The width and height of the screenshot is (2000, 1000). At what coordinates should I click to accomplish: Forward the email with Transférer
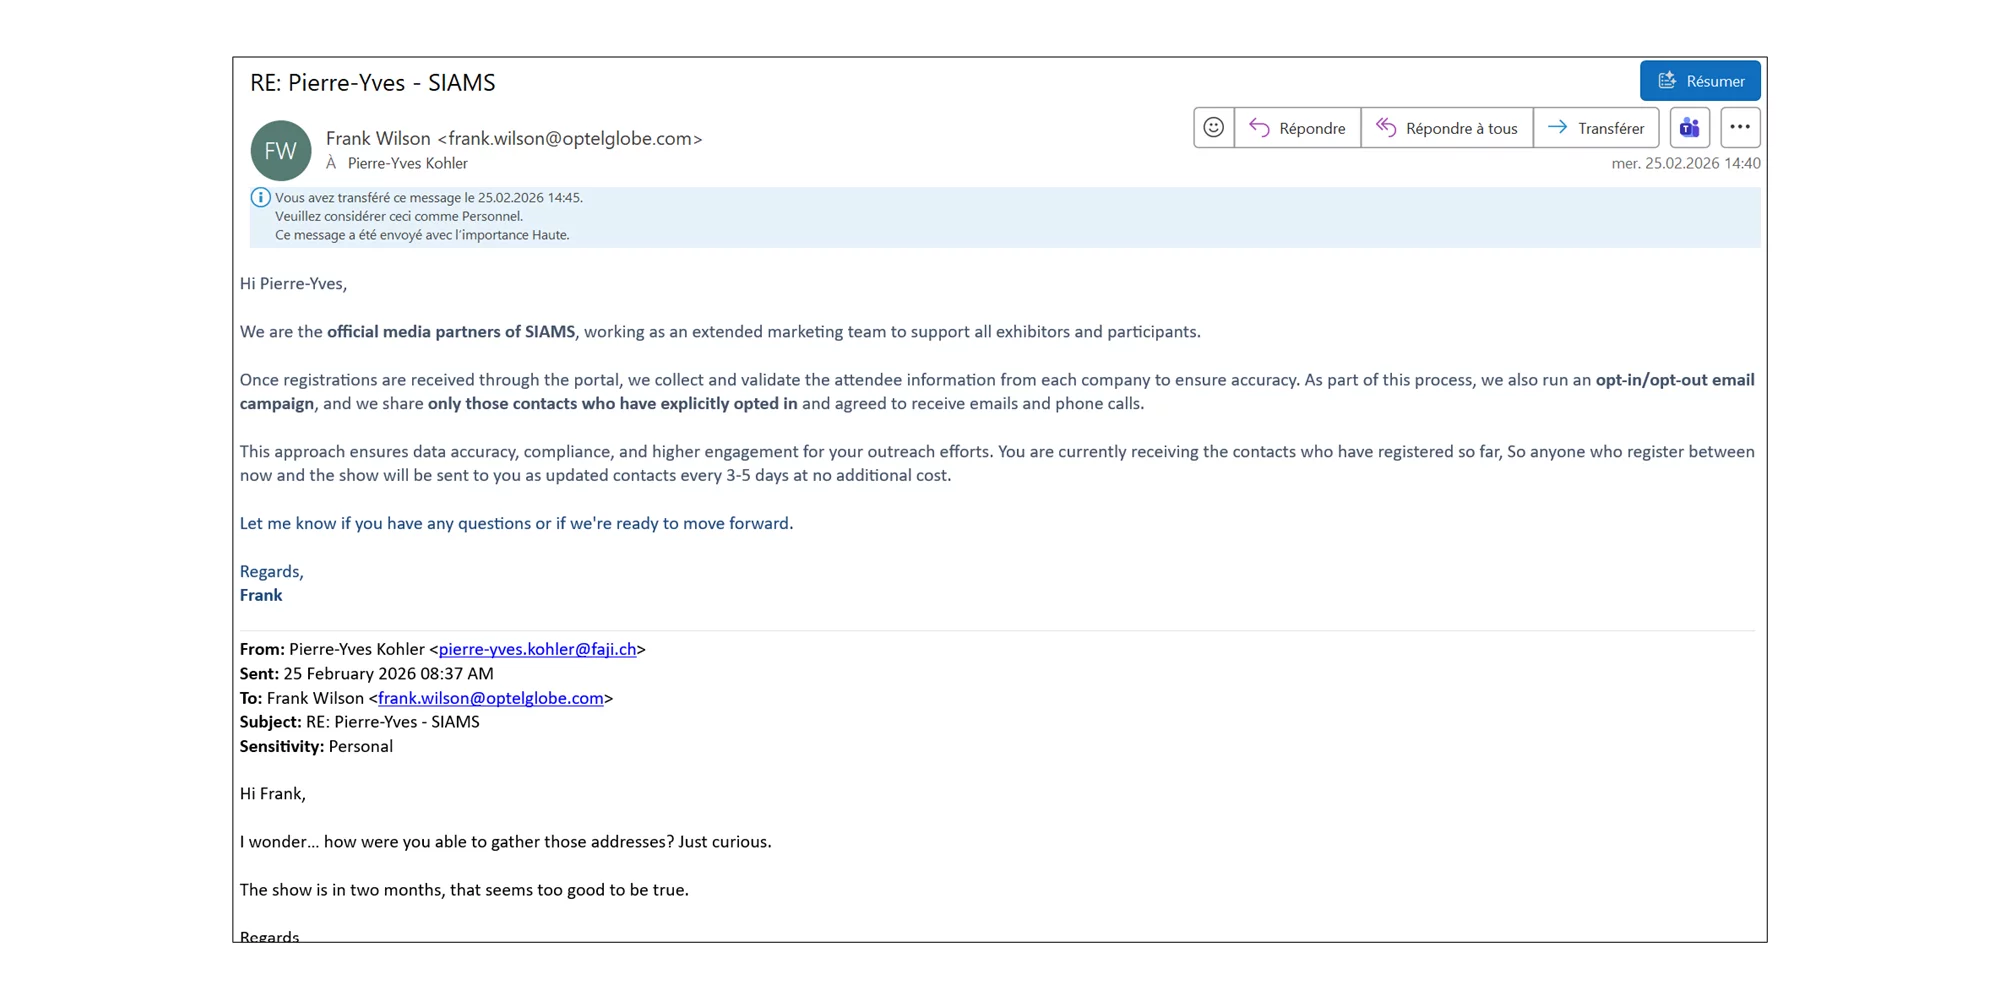1595,128
